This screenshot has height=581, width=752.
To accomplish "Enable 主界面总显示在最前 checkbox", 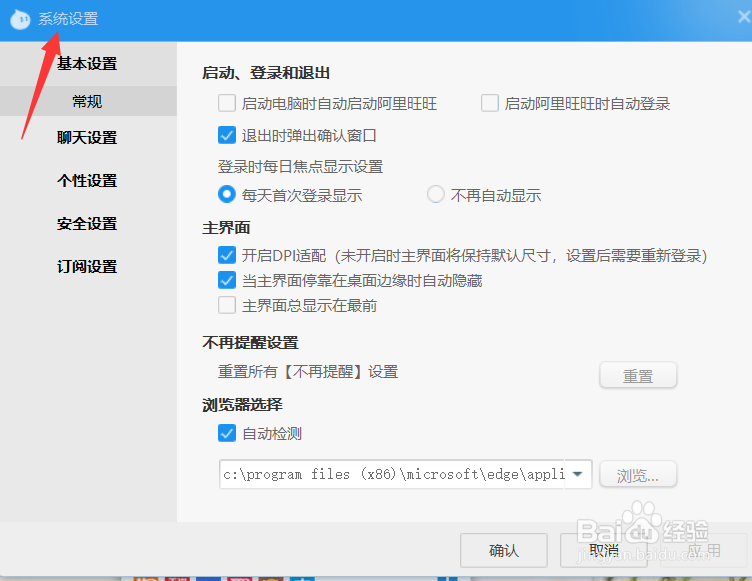I will pyautogui.click(x=227, y=305).
